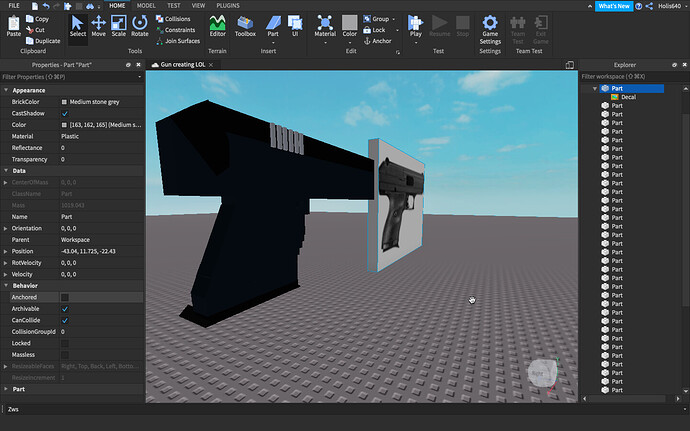Enable the Anchored checkbox
This screenshot has height=431, width=690.
65,297
